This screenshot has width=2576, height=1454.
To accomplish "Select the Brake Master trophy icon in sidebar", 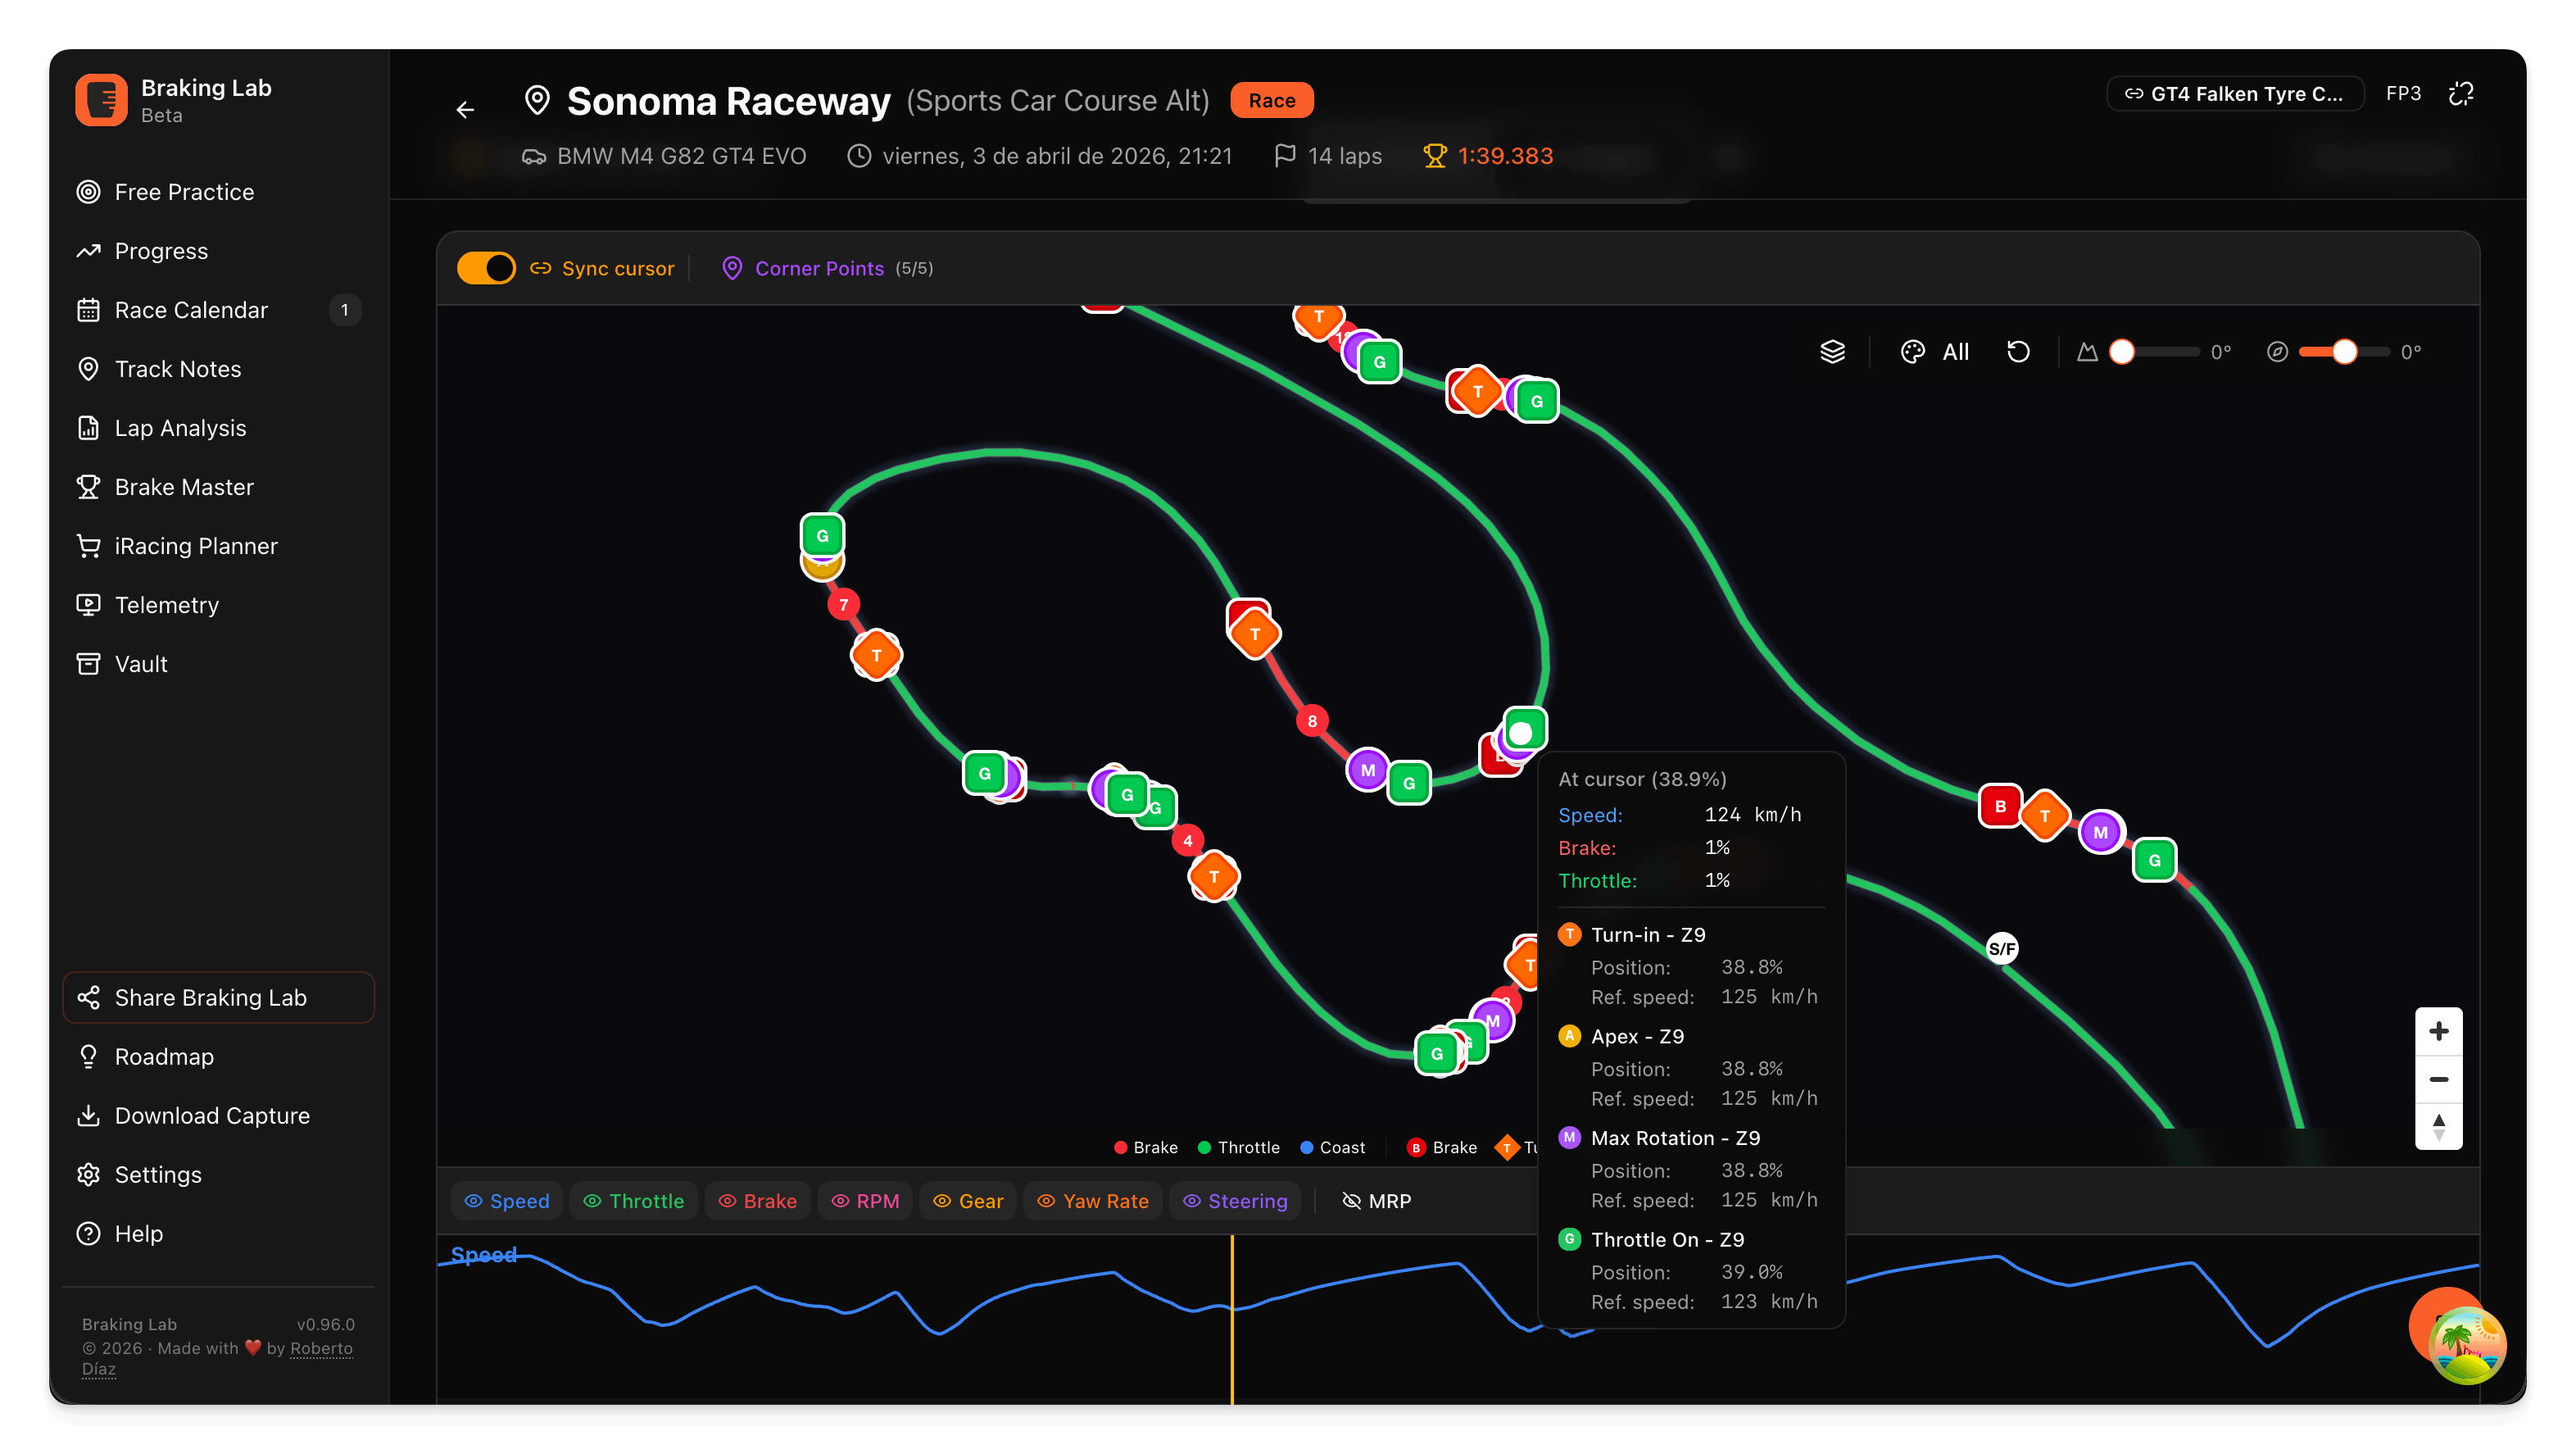I will coord(89,487).
